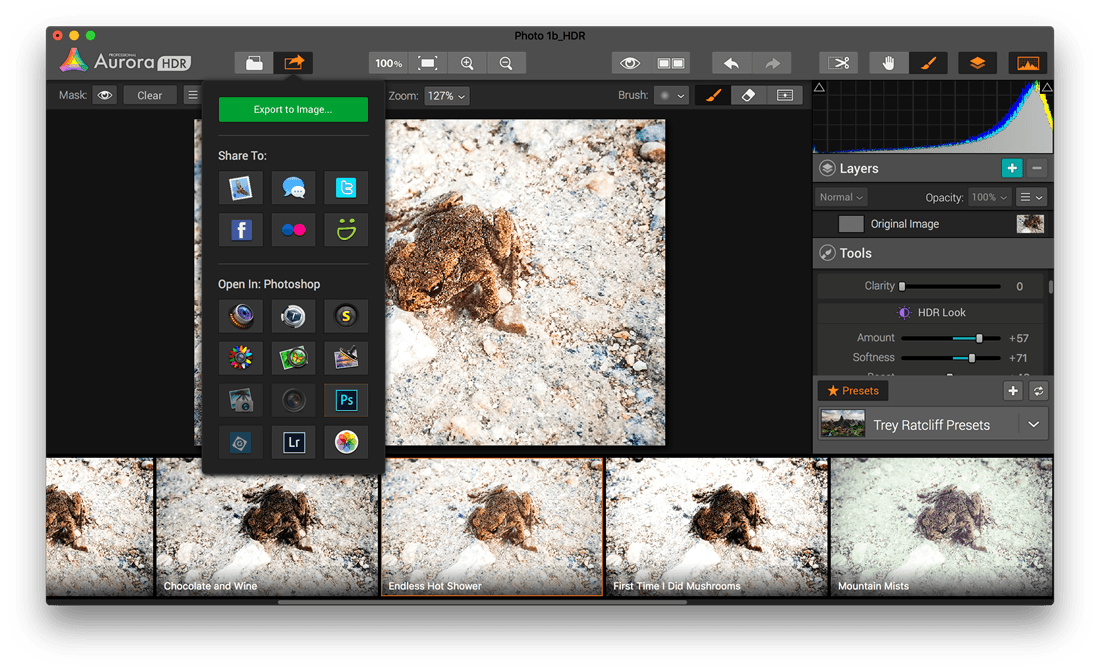Screen dimensions: 1100x671
Task: Redo the edit with forward arrow
Action: coord(772,63)
